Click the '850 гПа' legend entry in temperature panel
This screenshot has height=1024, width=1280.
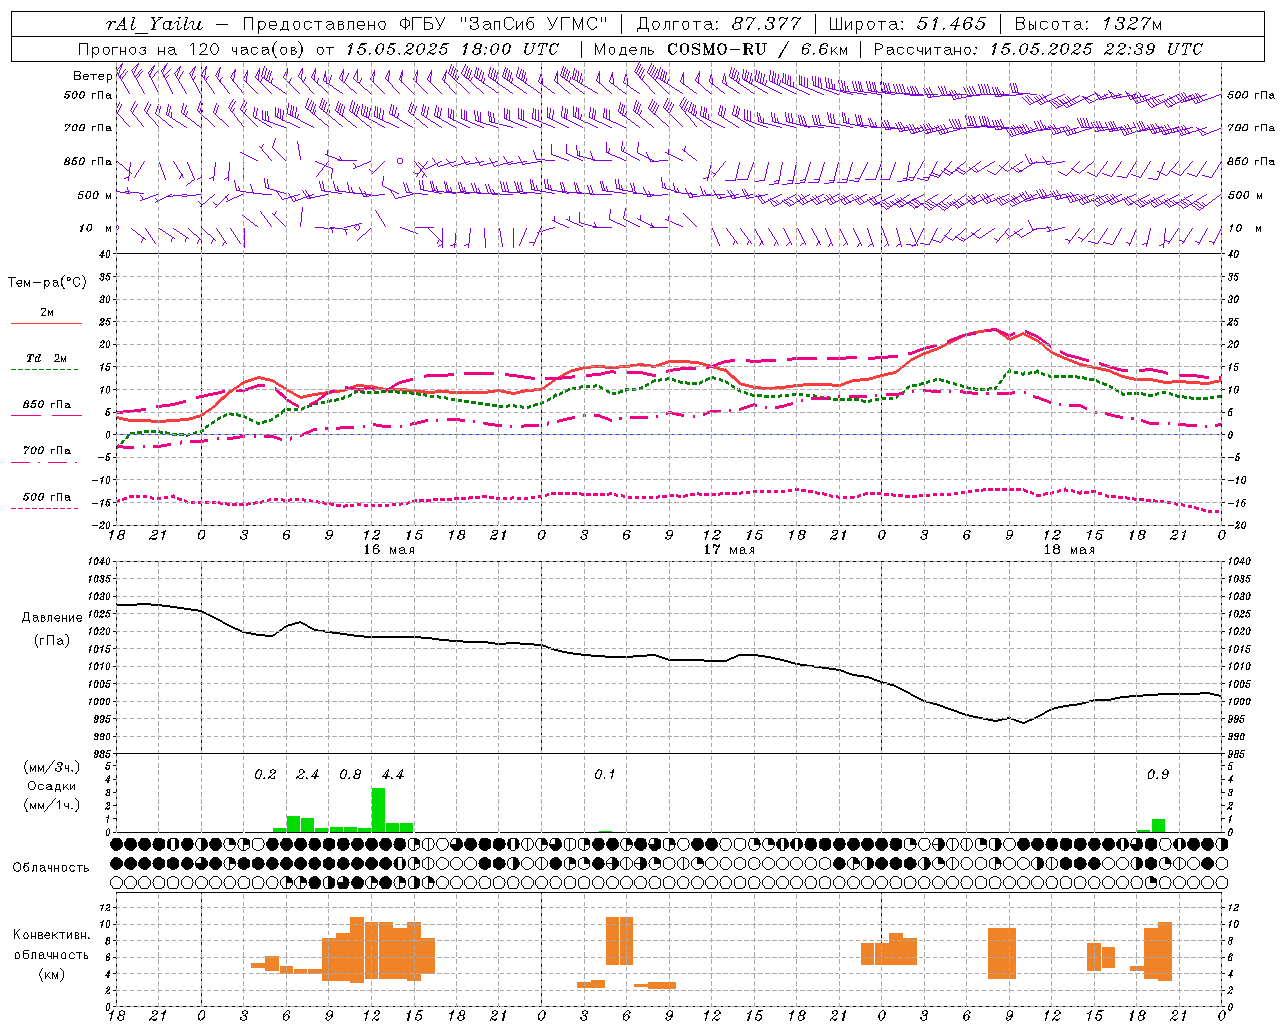[x=47, y=405]
